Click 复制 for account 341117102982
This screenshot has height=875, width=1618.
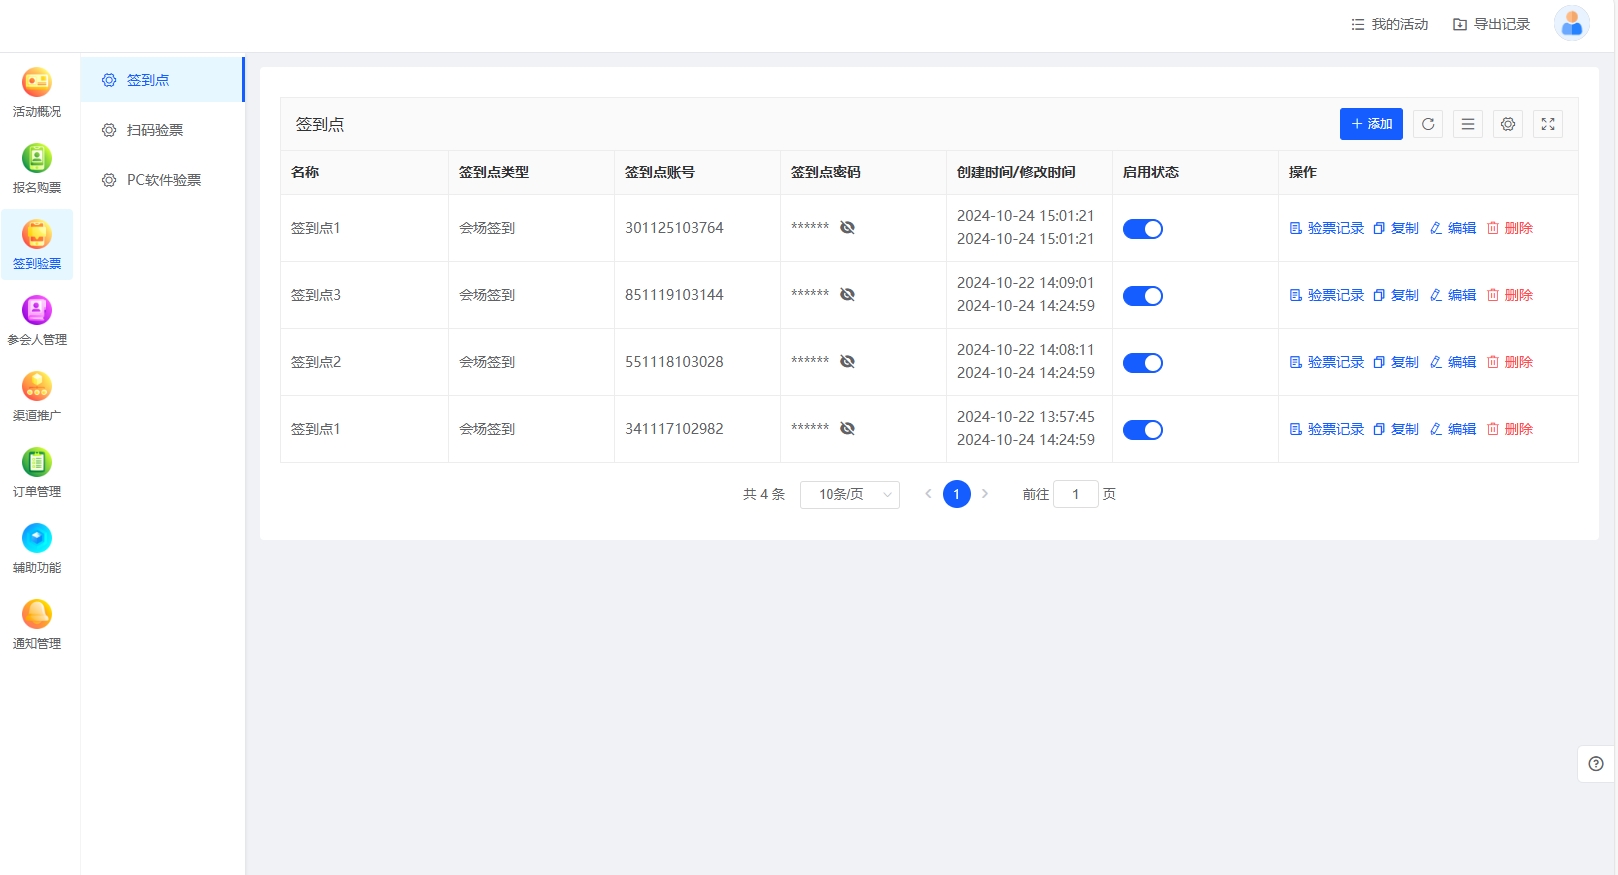click(1396, 429)
